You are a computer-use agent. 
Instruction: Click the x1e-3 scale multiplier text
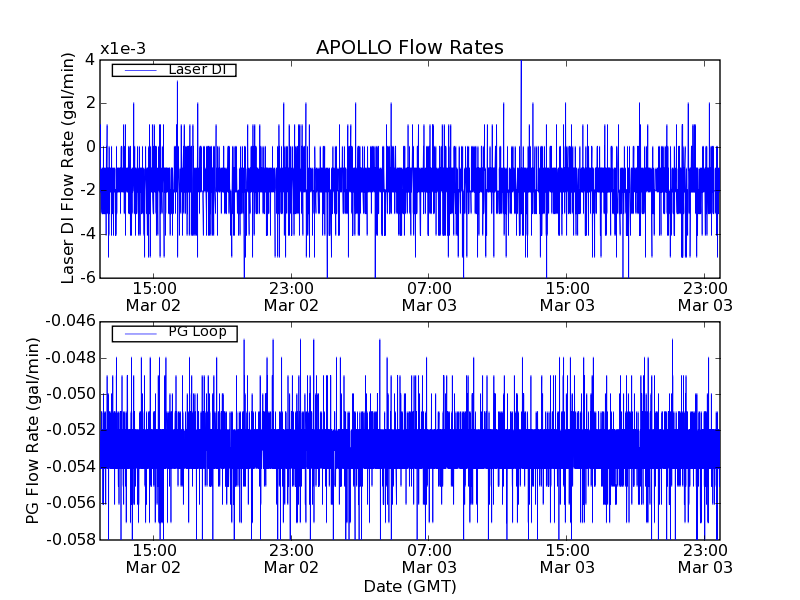[x=123, y=50]
